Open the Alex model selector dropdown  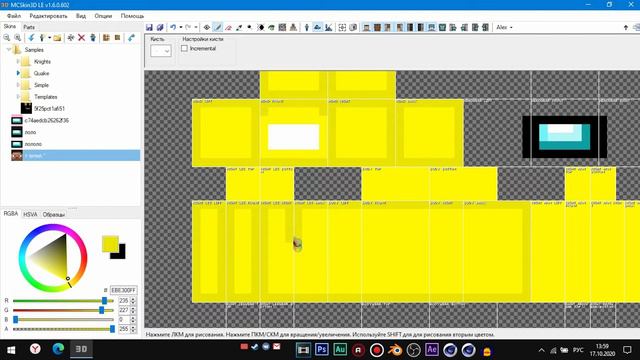point(504,27)
